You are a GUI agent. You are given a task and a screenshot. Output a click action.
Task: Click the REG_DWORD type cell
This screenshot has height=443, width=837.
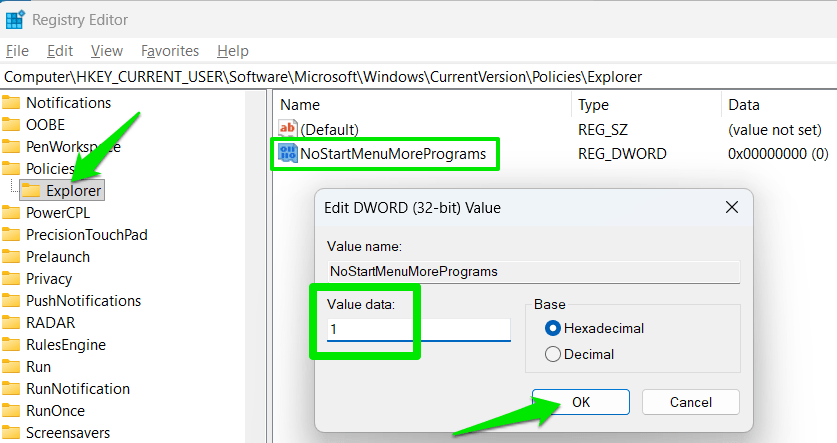(622, 154)
